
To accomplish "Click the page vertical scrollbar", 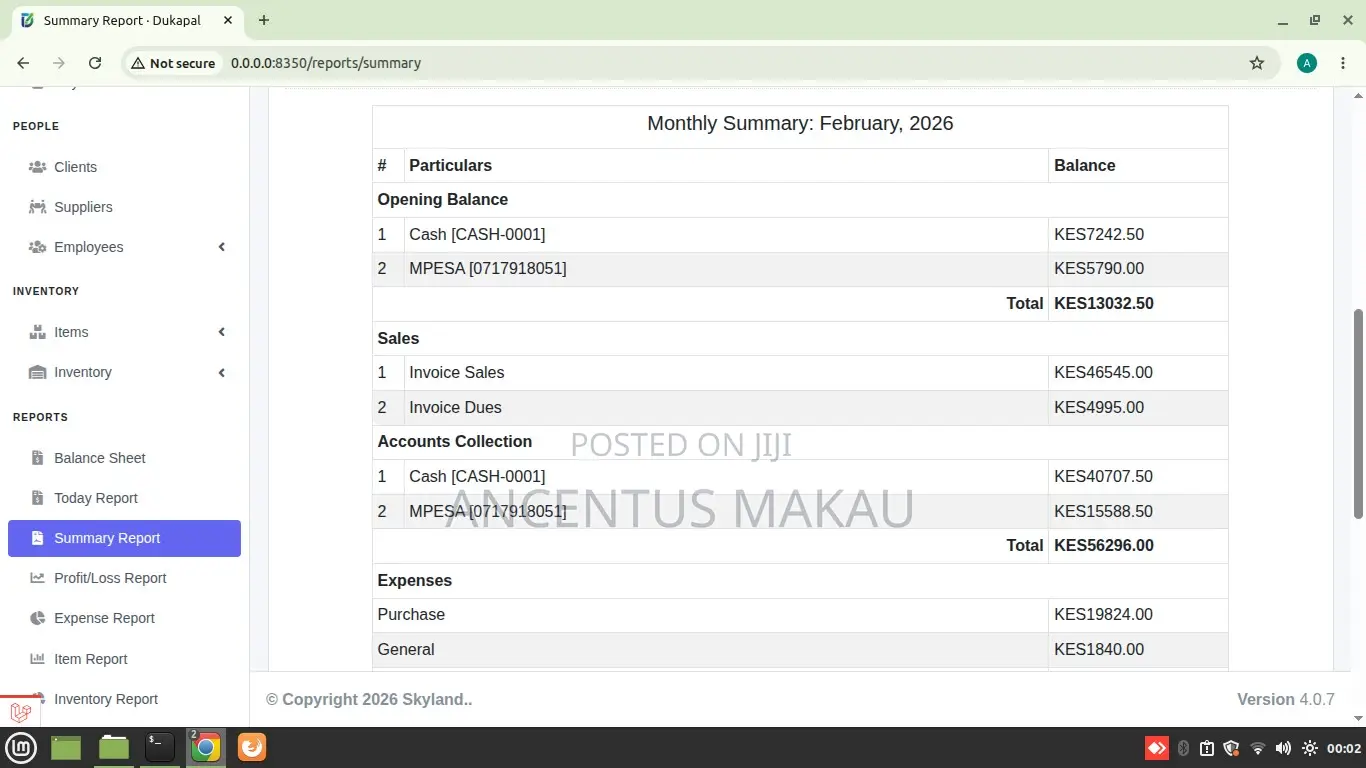I will [1358, 412].
